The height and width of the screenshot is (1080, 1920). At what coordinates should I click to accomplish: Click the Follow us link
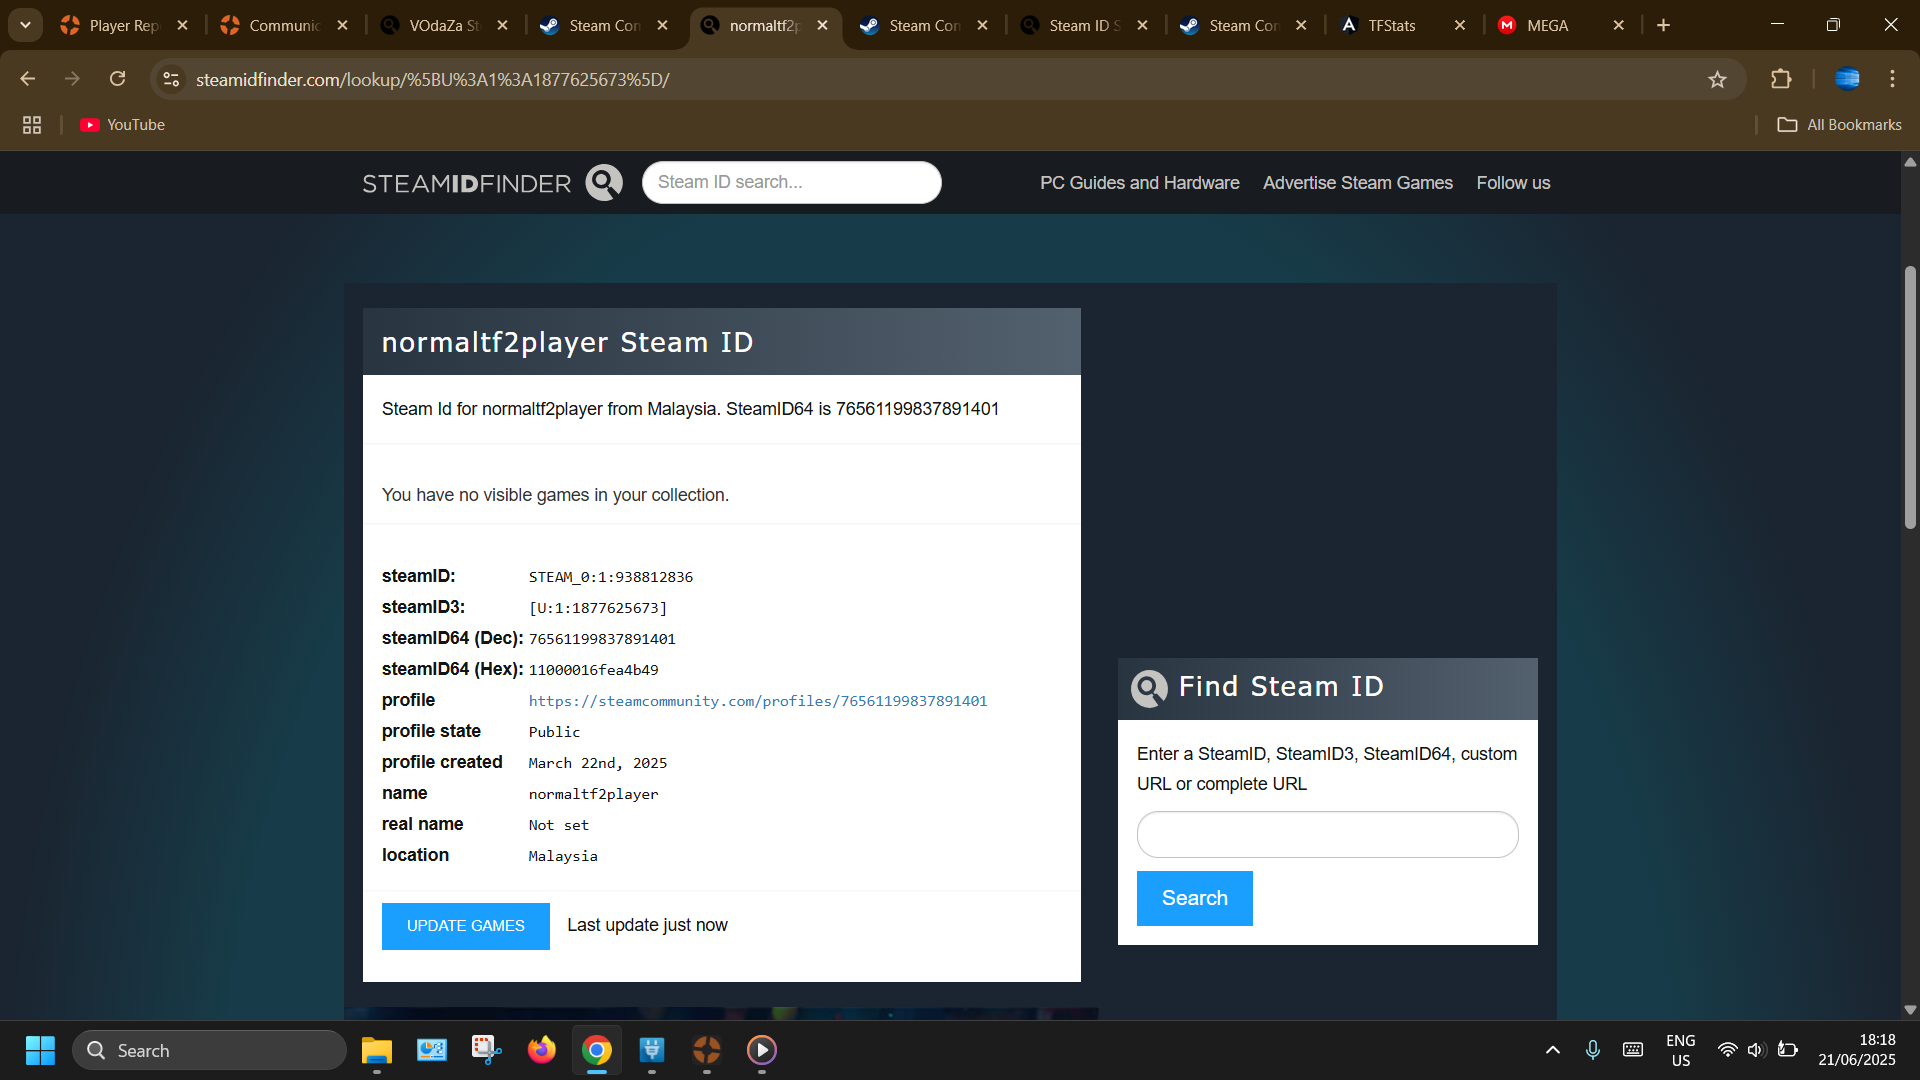click(1513, 183)
